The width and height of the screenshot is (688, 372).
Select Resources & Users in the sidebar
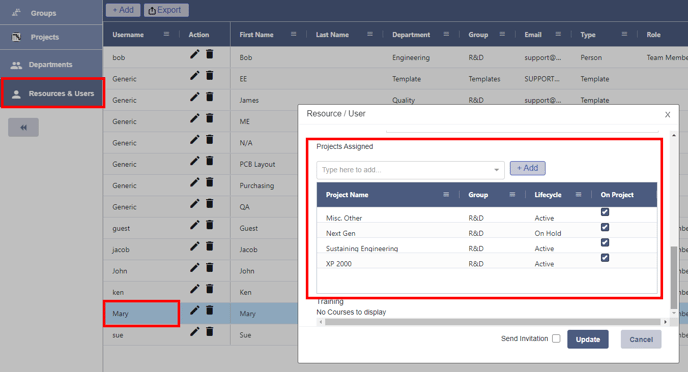coord(53,93)
